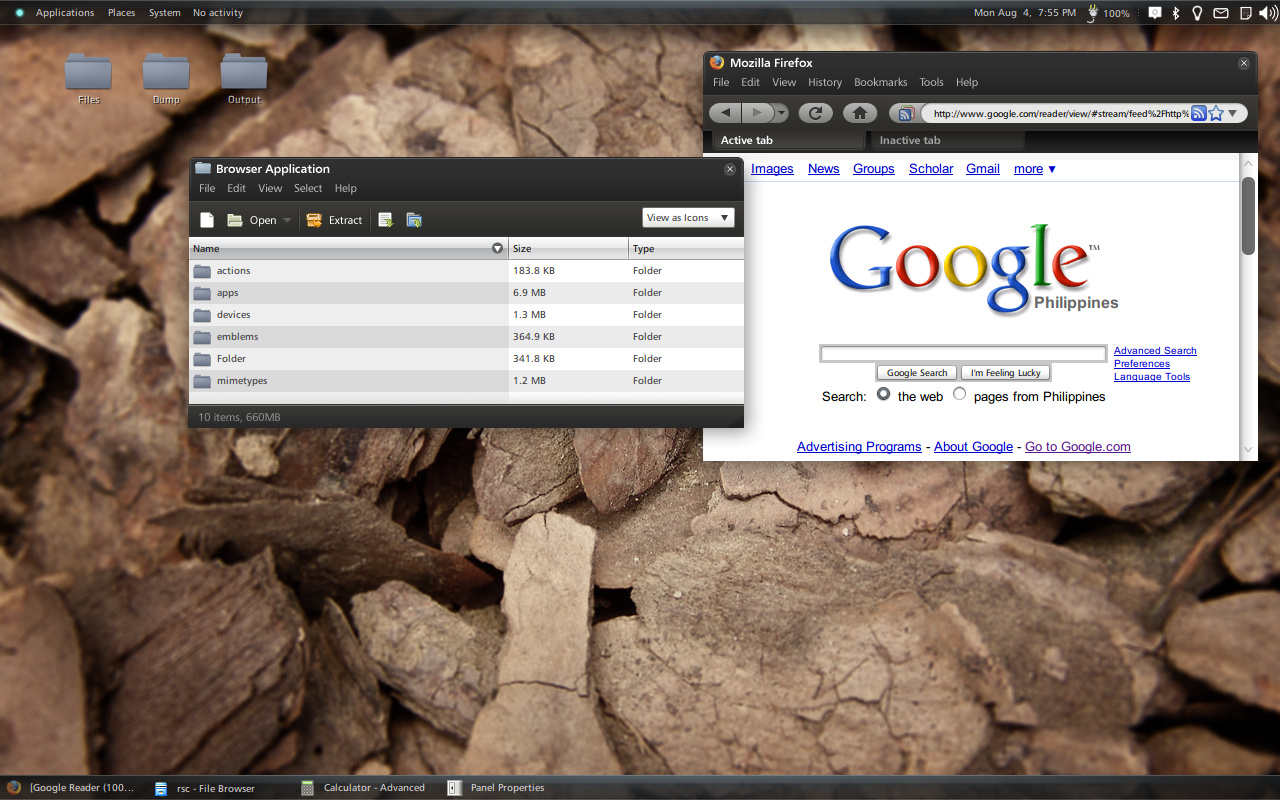Click the Firefox back arrow button

[726, 113]
